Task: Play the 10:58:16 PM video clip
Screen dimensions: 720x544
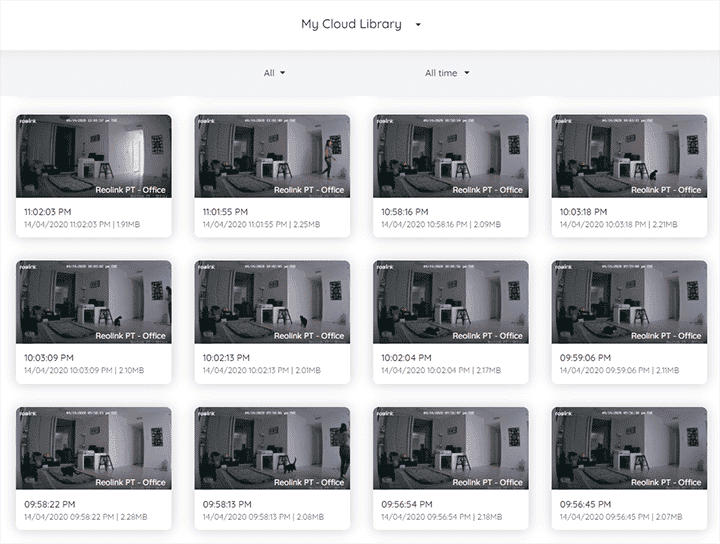Action: click(450, 155)
